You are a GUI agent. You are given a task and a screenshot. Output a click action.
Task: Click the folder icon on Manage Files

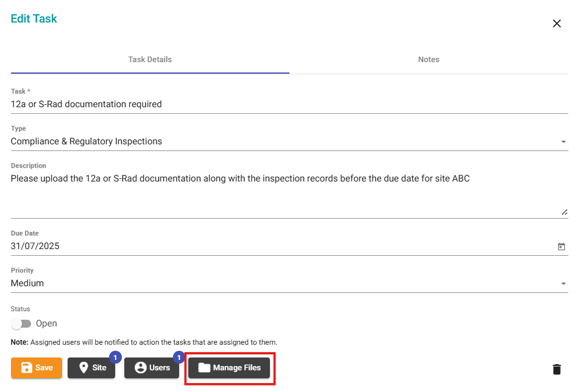(204, 367)
